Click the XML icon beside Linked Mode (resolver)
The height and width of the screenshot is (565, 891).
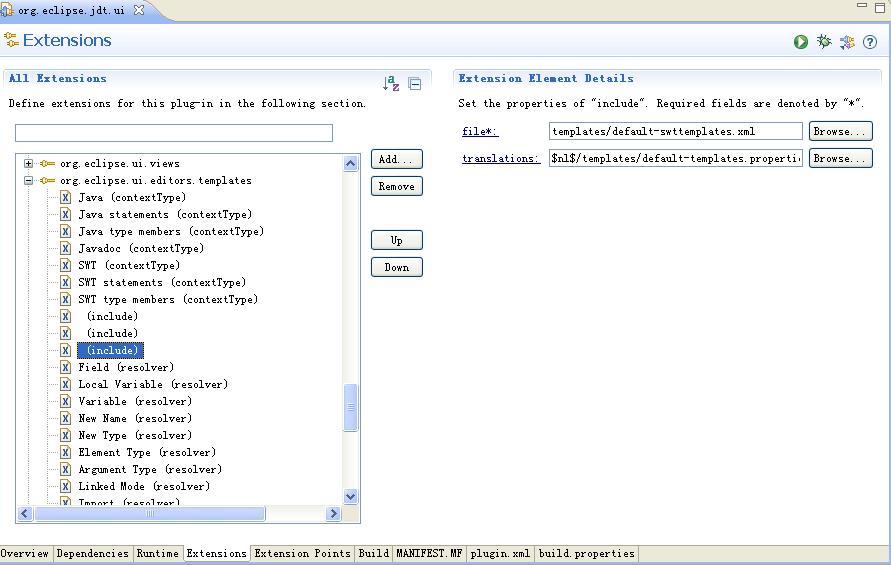coord(66,487)
